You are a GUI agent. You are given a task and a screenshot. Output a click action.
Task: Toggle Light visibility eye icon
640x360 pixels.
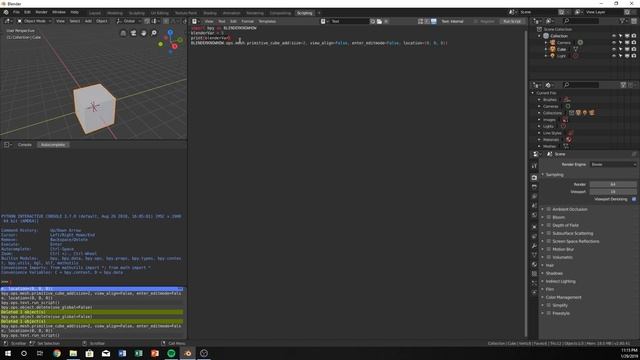click(x=614, y=56)
